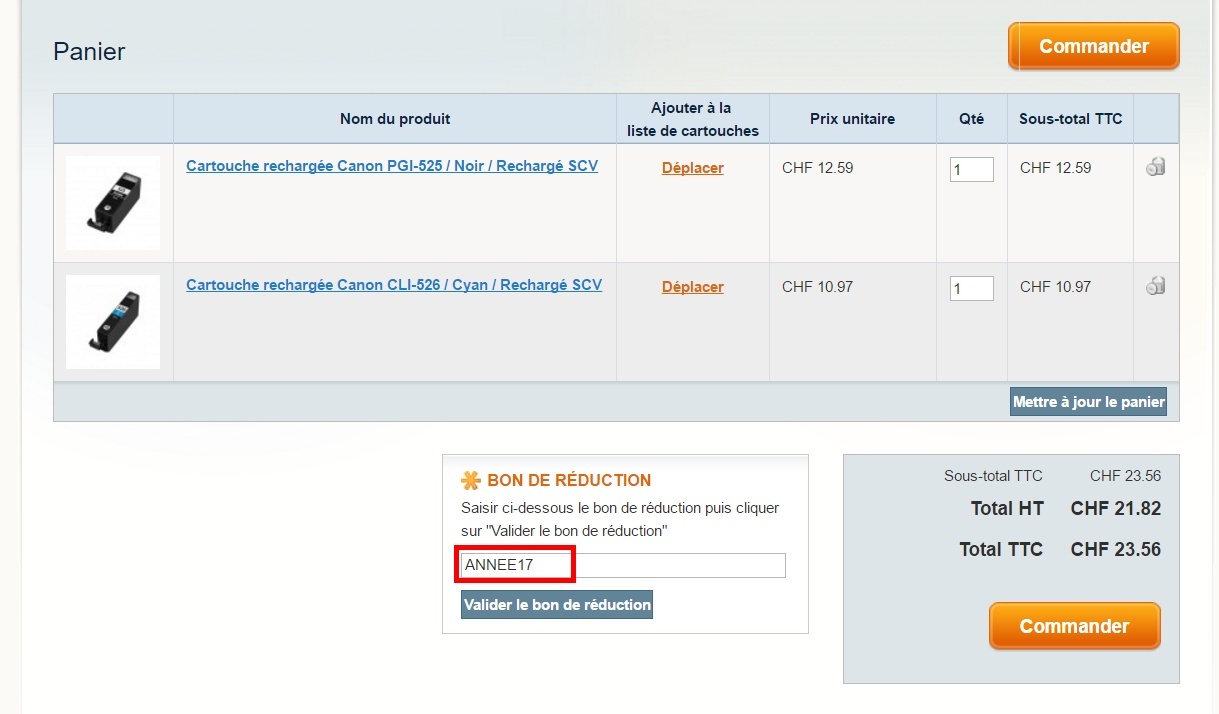Viewport: 1219px width, 714px height.
Task: Remove the Canon CLI-526 Cyan item from cart
Action: click(x=1155, y=286)
